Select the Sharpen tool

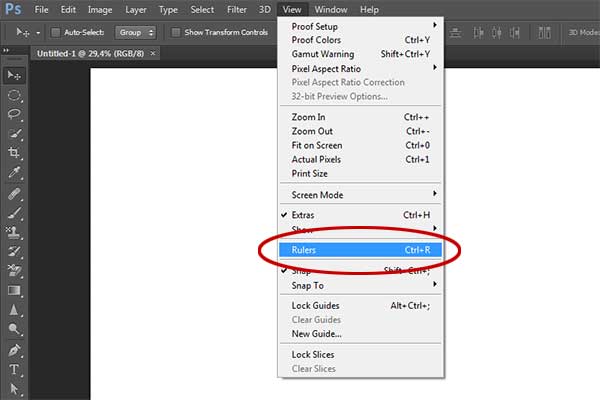coord(14,310)
